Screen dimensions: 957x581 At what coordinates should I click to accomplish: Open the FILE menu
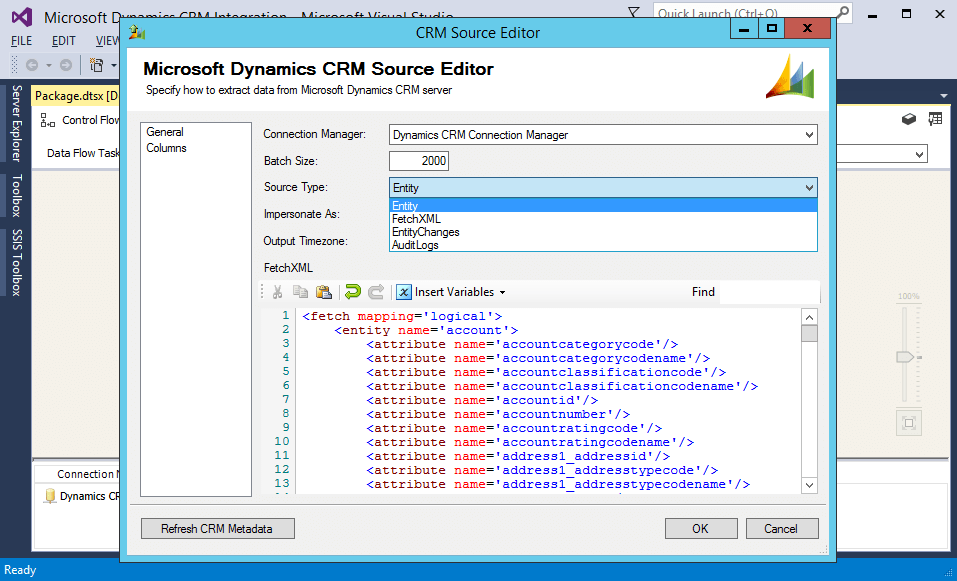tap(21, 41)
